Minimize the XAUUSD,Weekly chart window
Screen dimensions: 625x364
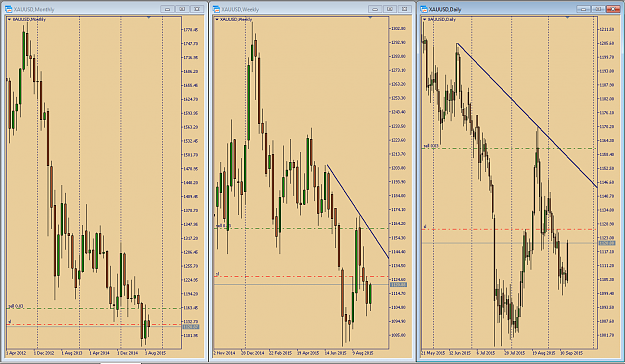tap(375, 9)
